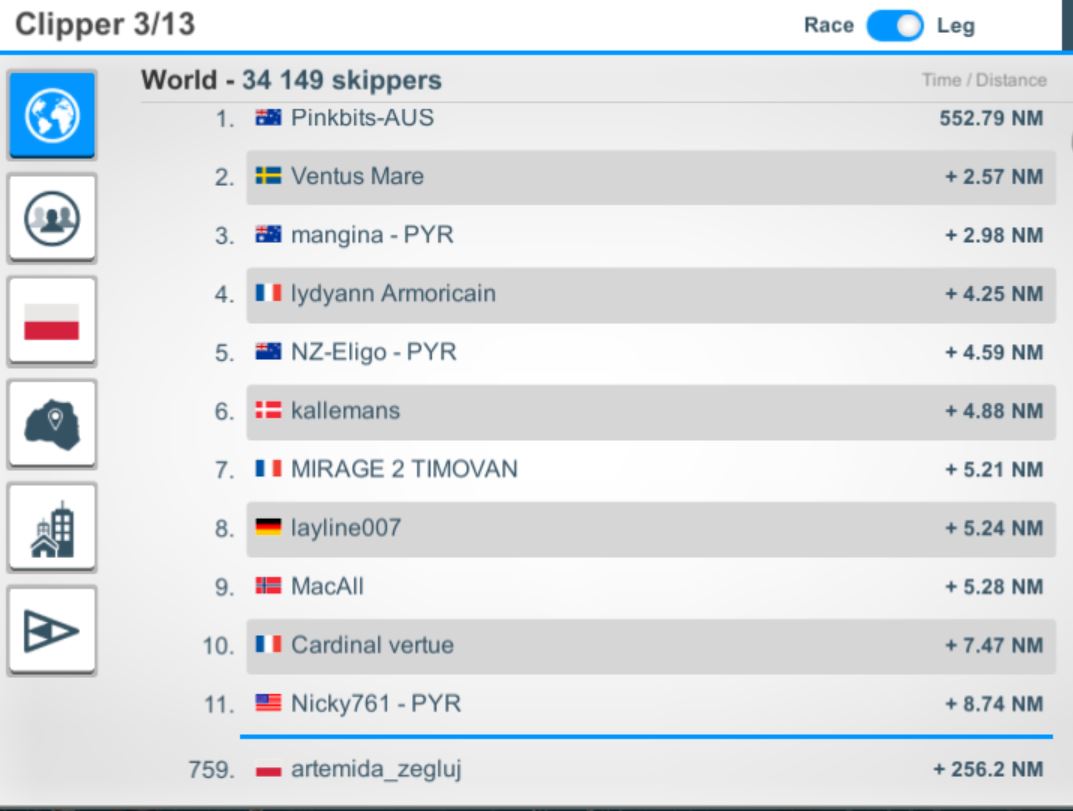The image size is (1073, 811).
Task: Choose the Cardinal vertue row
Action: pyautogui.click(x=651, y=645)
